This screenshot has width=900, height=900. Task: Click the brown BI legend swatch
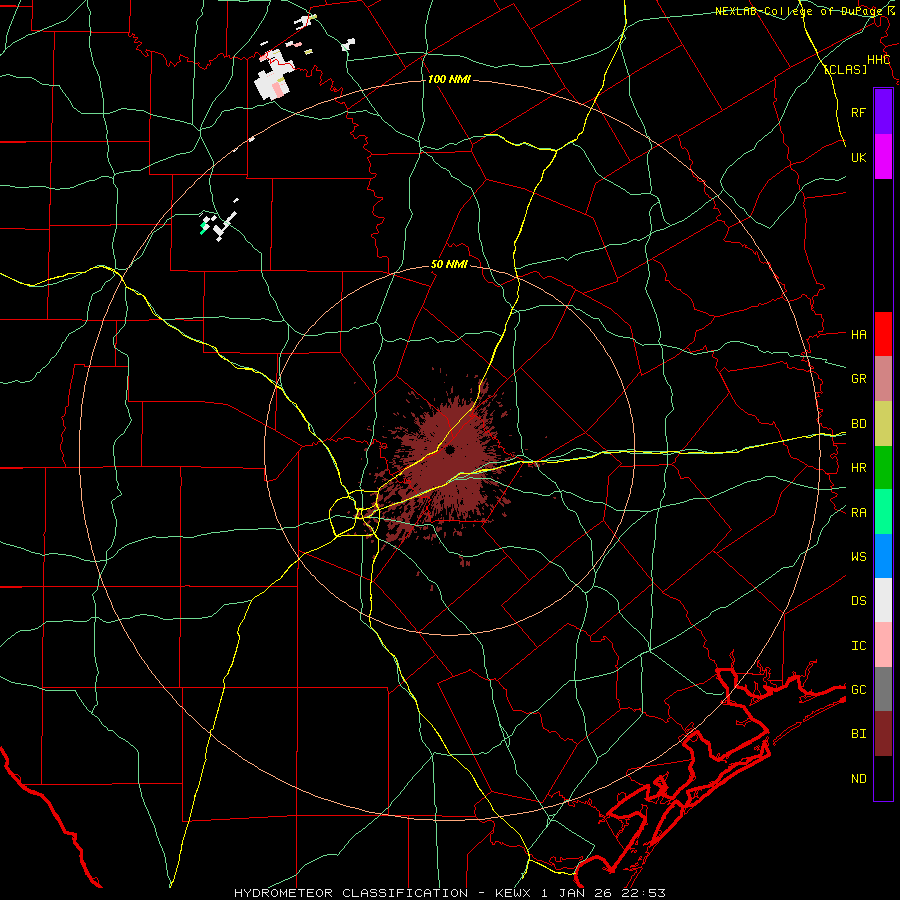pos(883,734)
